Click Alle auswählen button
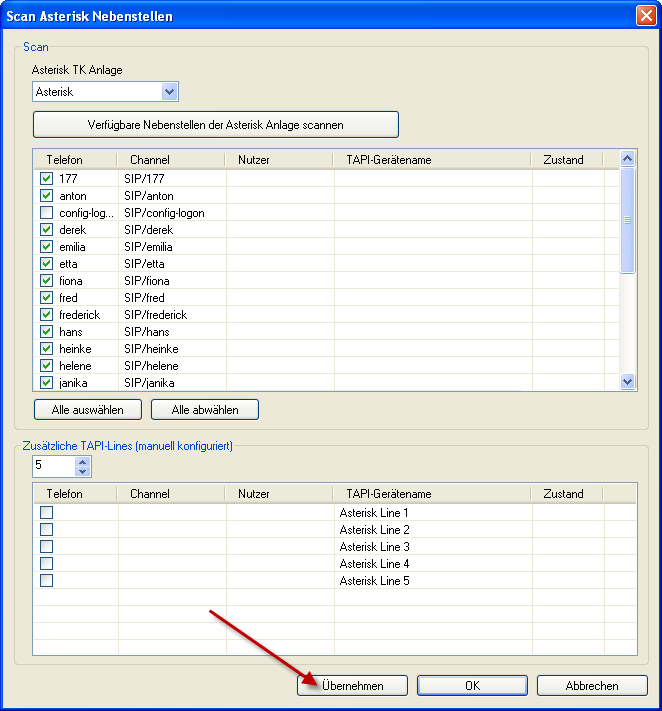The image size is (662, 711). click(x=87, y=410)
